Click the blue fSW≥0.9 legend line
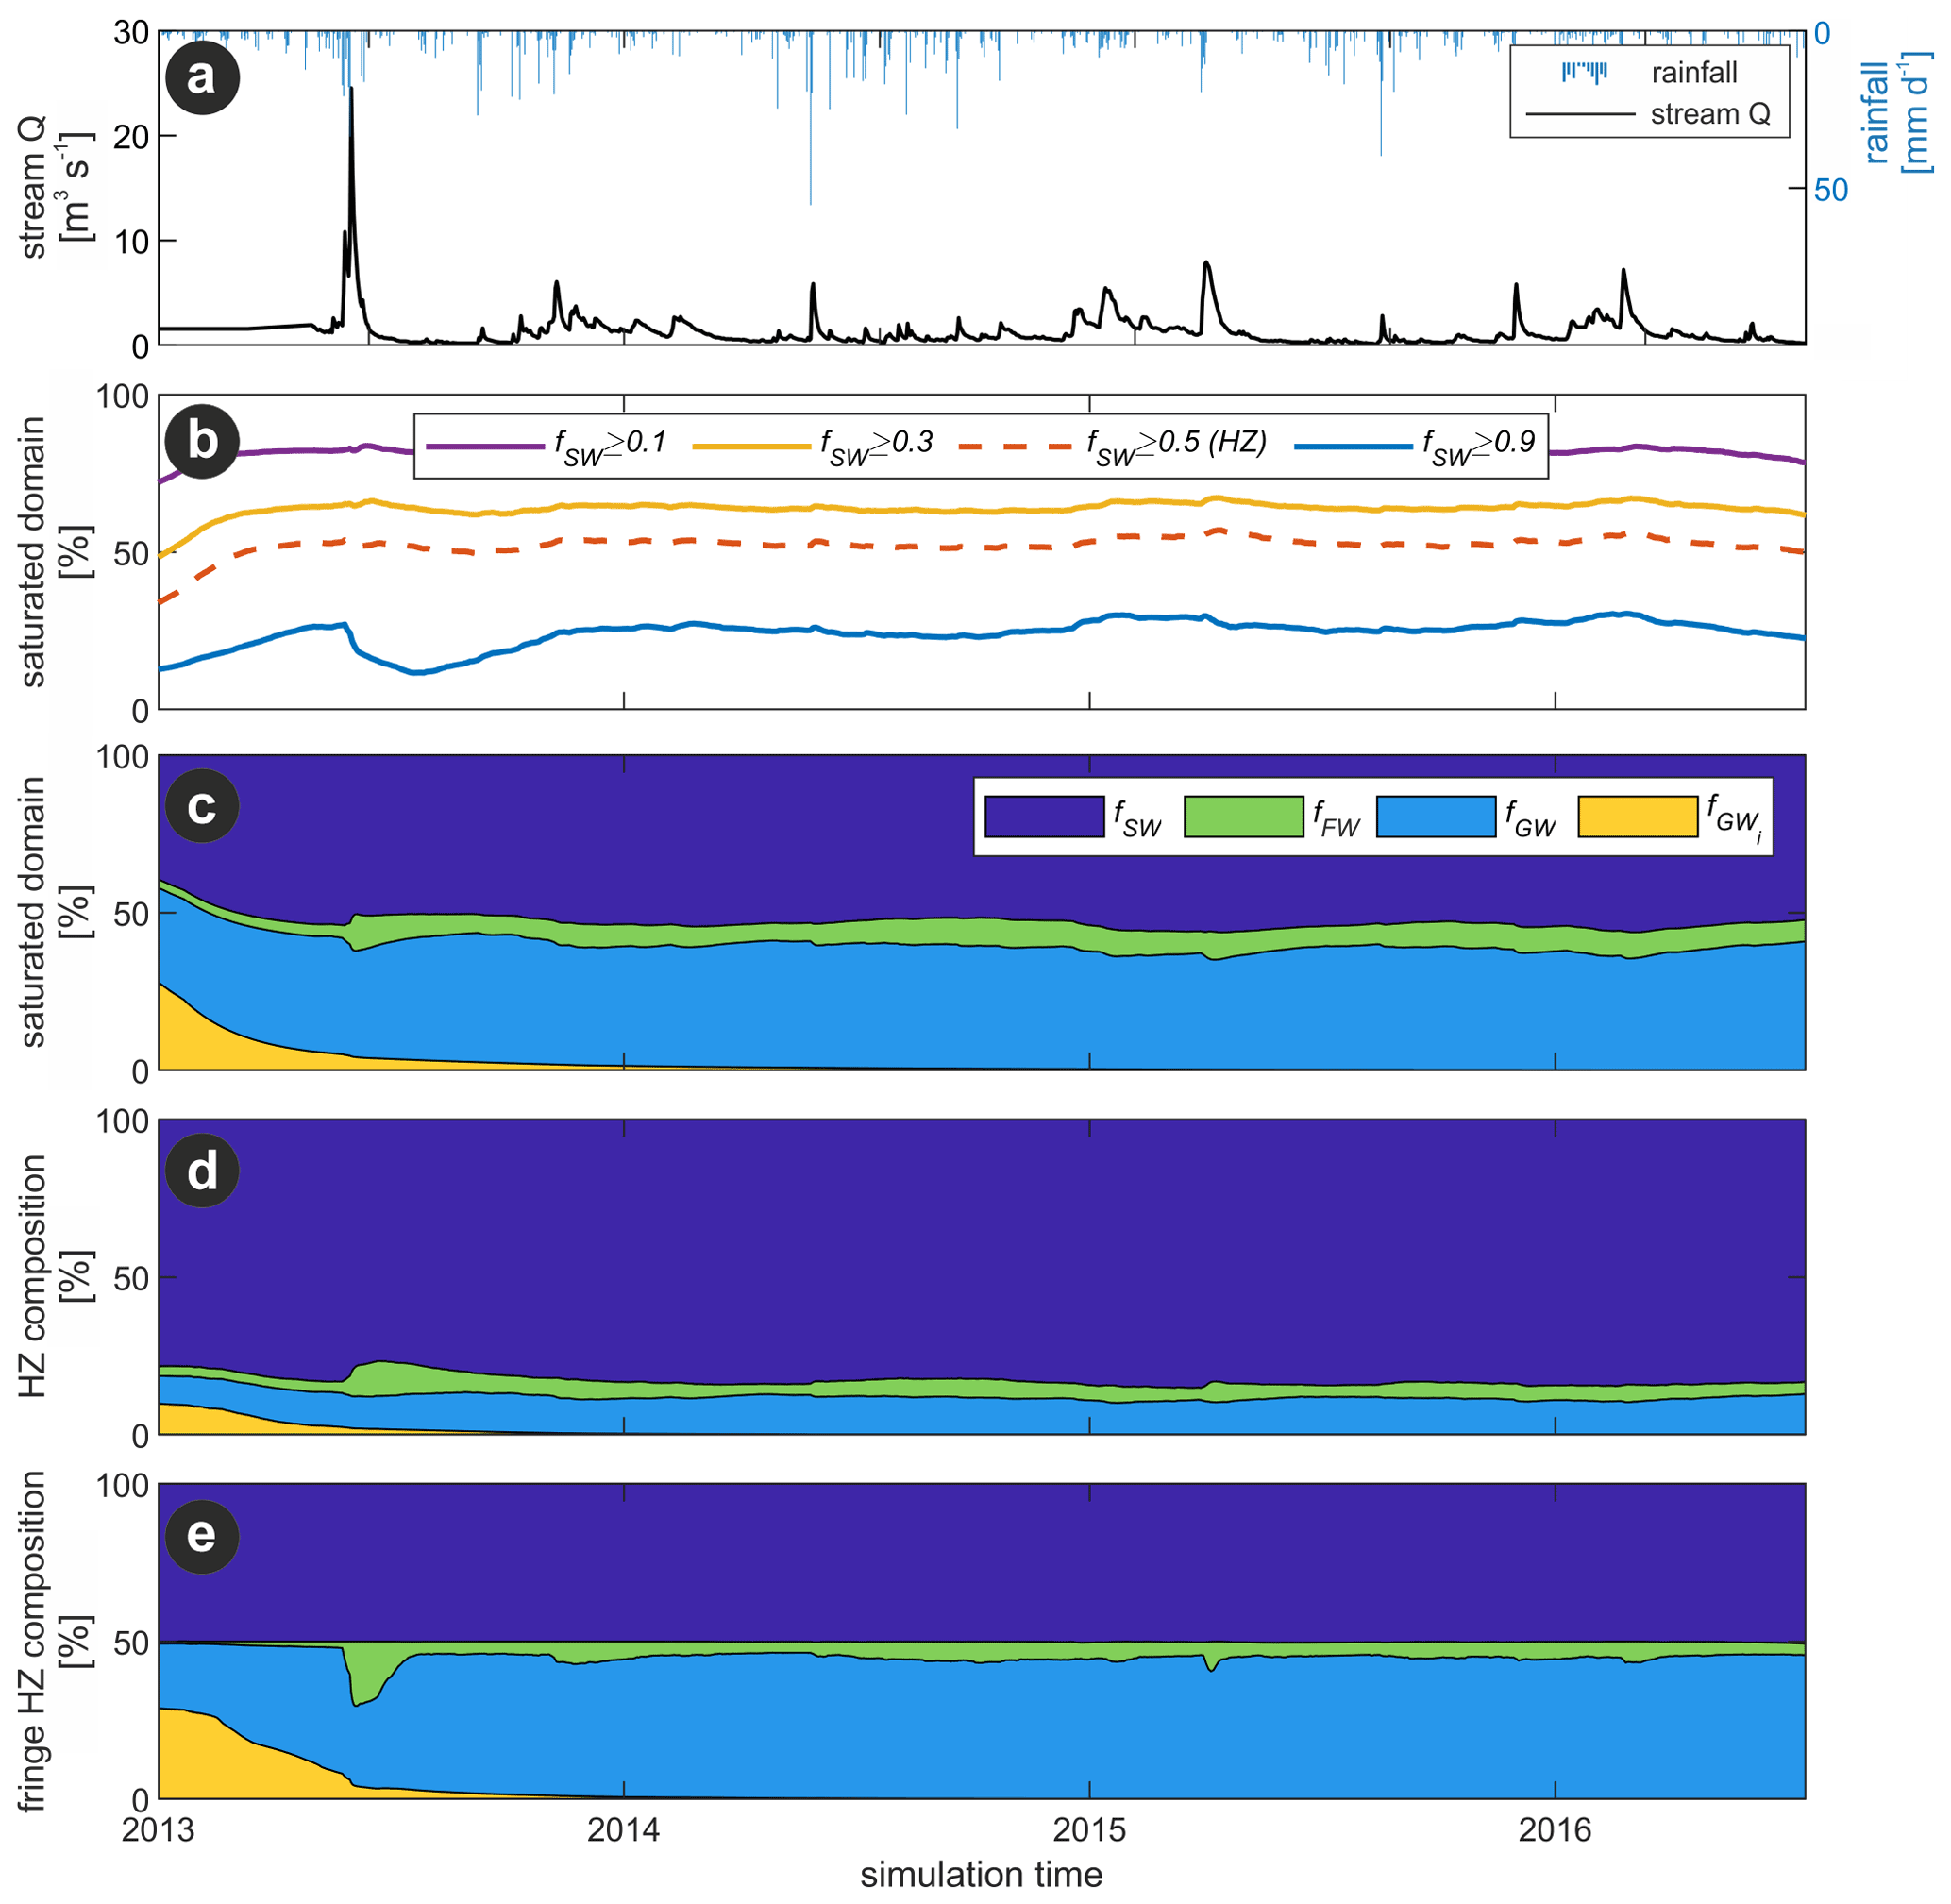 [1353, 446]
